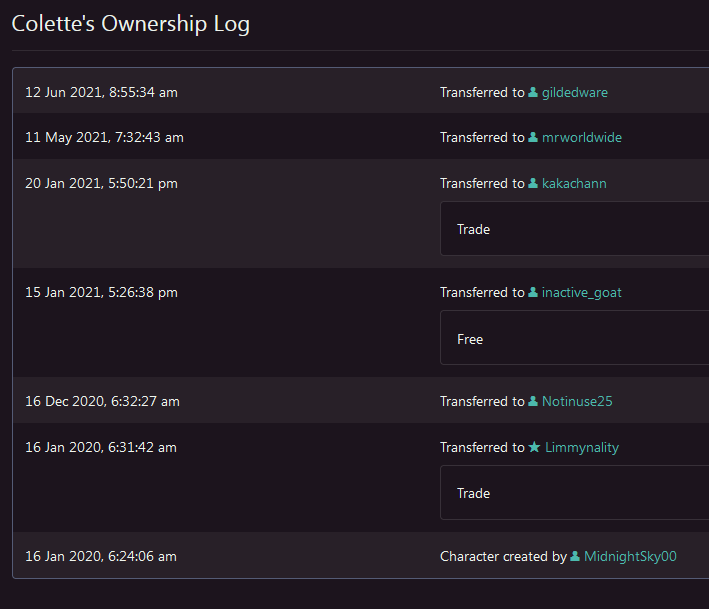Click the 16 Dec 2020 timestamp entry
The width and height of the screenshot is (709, 609).
point(102,401)
